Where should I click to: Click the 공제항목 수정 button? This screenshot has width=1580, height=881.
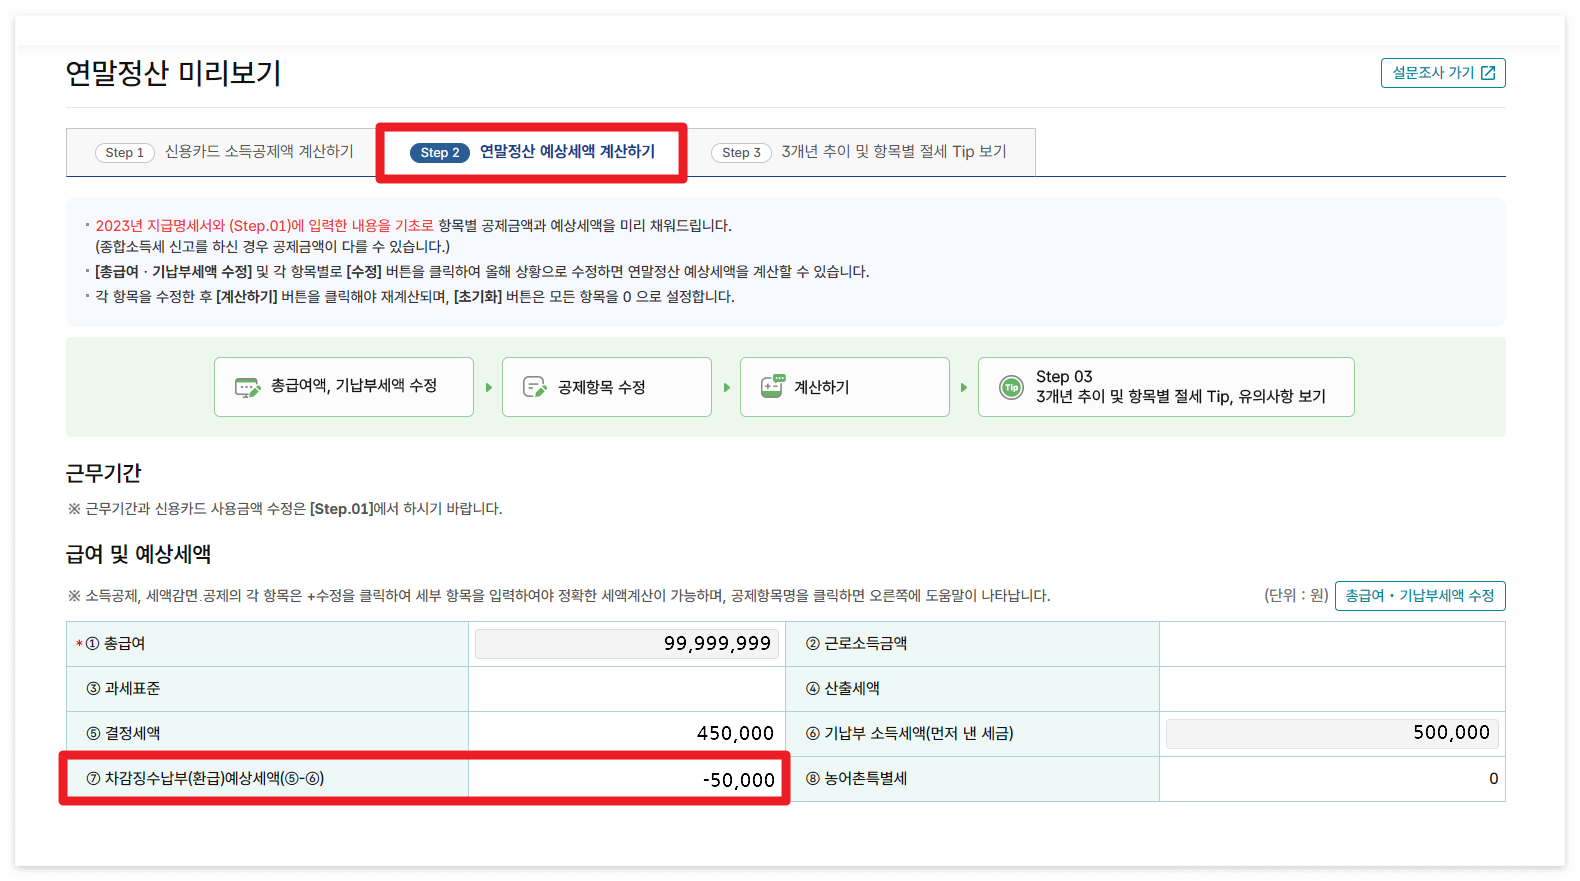pyautogui.click(x=607, y=387)
